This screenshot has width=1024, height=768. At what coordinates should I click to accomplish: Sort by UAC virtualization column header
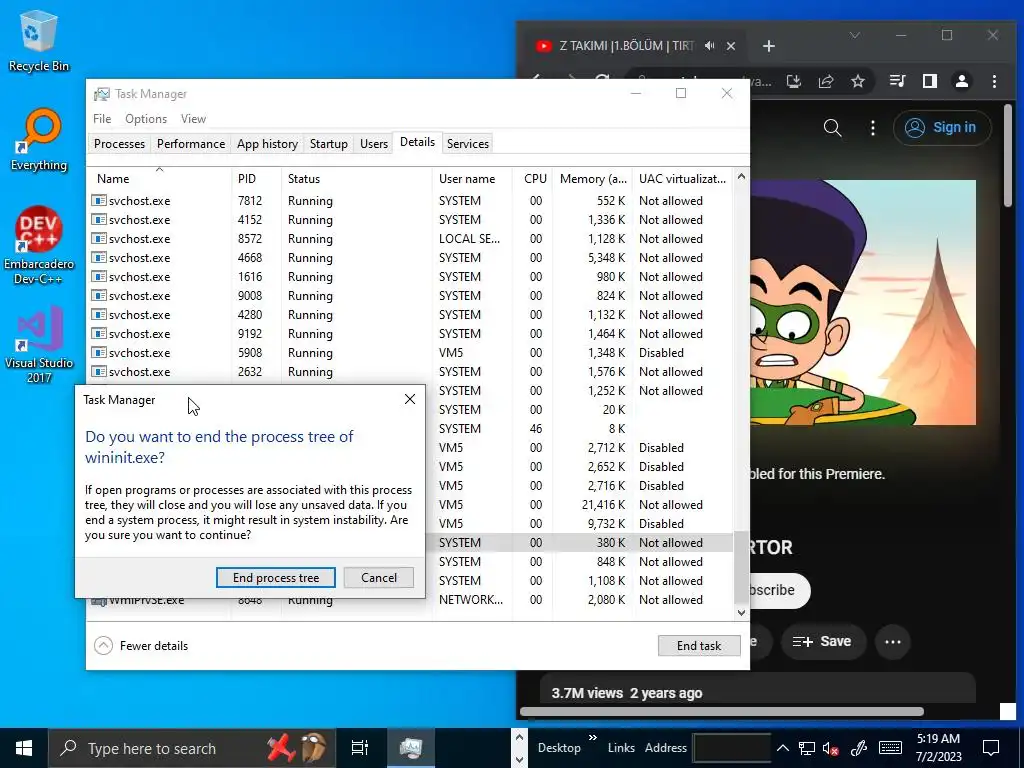click(x=683, y=178)
